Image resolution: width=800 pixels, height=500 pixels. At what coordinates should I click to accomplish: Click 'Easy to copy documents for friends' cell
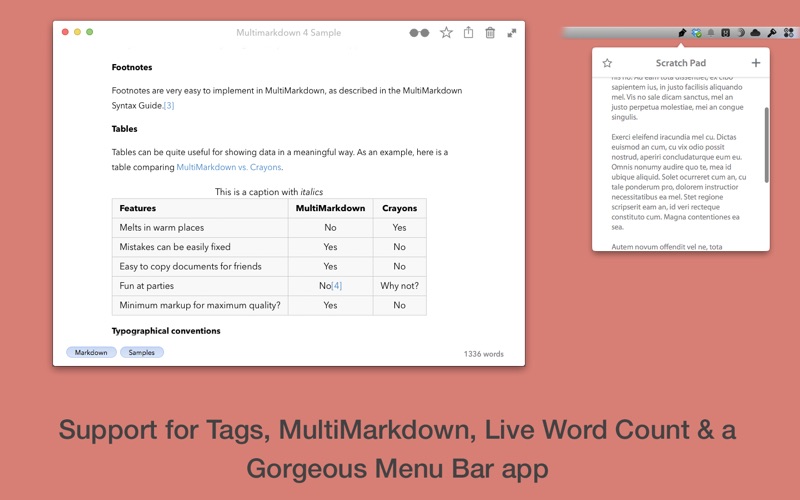[x=200, y=266]
